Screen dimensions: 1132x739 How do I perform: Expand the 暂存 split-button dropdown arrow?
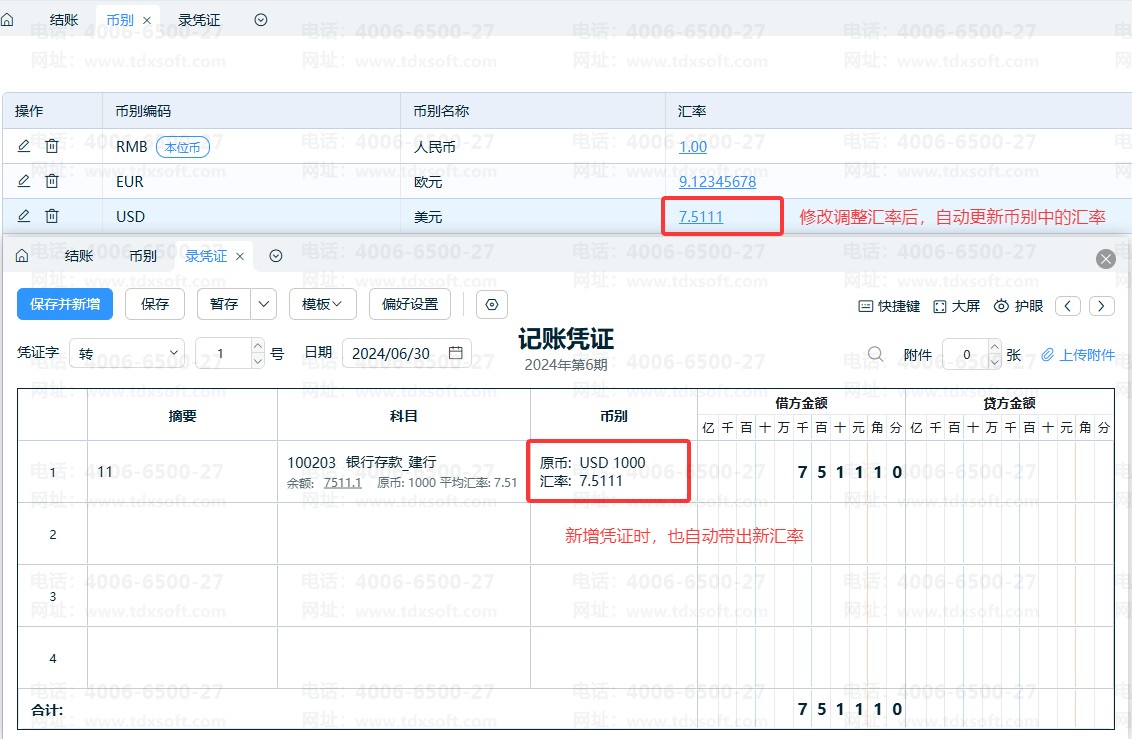coord(264,304)
